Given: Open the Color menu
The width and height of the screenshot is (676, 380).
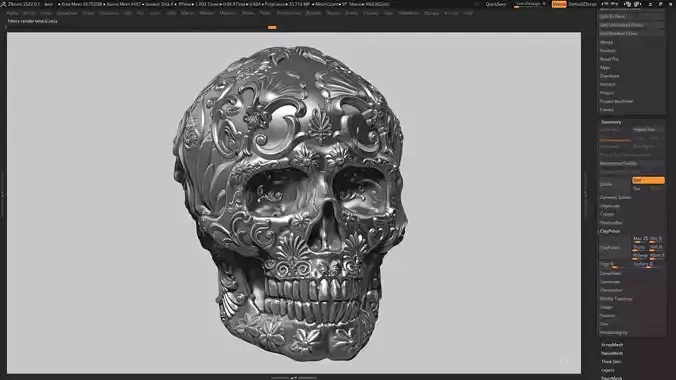Looking at the screenshot, I should [46, 13].
